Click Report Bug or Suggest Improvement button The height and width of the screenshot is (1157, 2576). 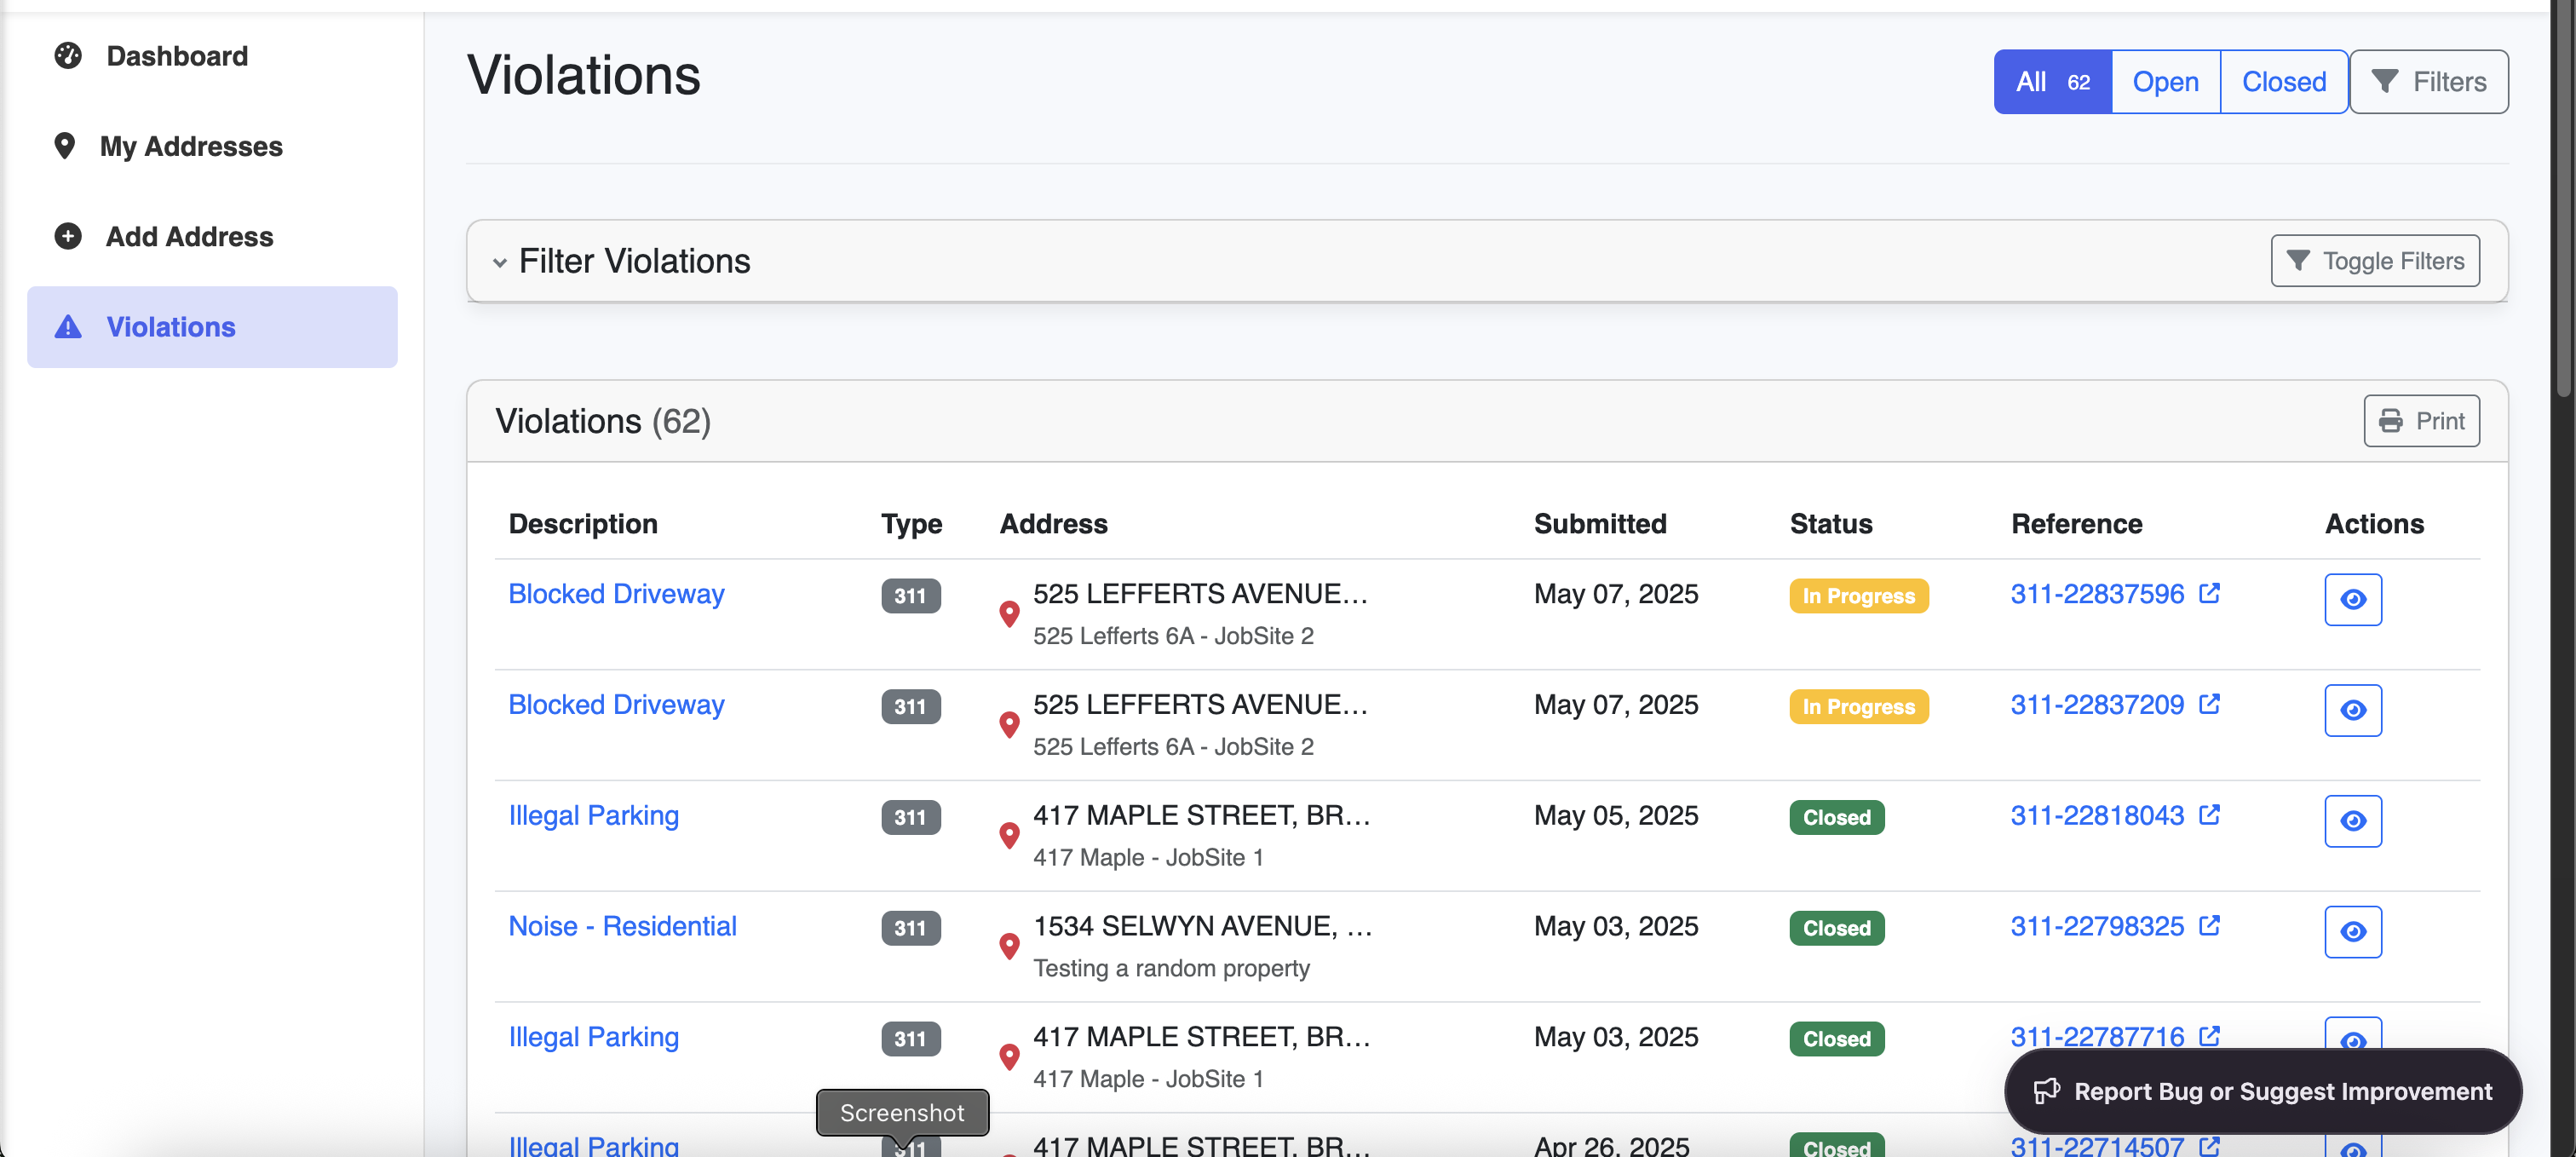click(x=2262, y=1091)
